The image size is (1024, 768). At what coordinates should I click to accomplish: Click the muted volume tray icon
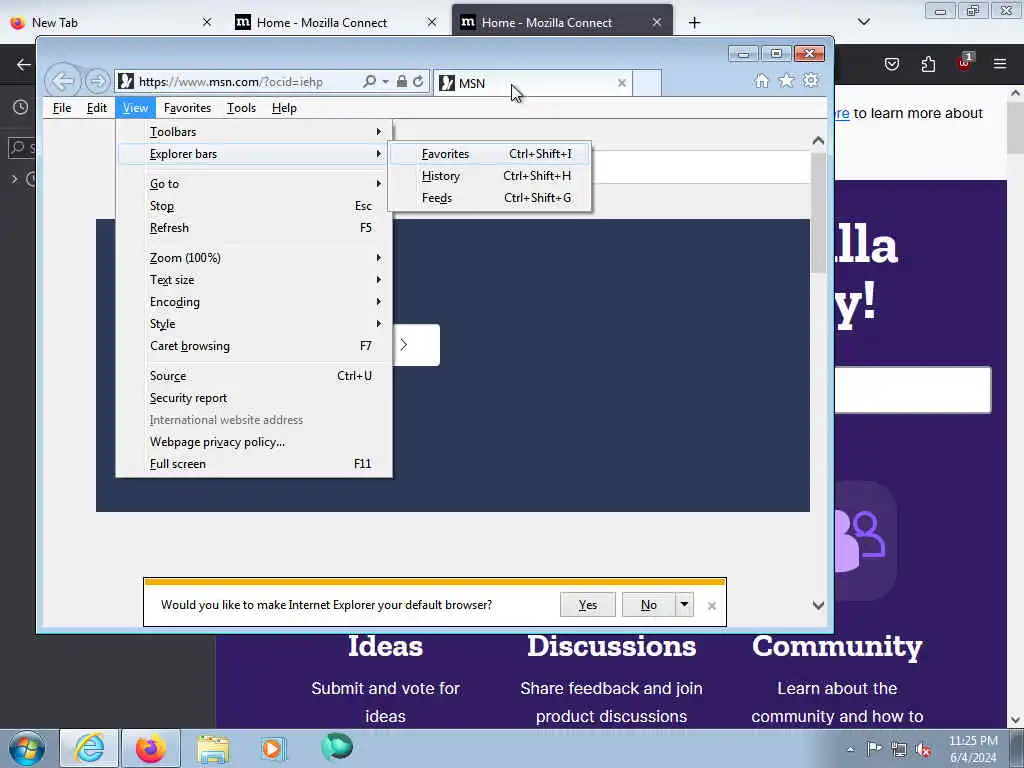click(923, 750)
